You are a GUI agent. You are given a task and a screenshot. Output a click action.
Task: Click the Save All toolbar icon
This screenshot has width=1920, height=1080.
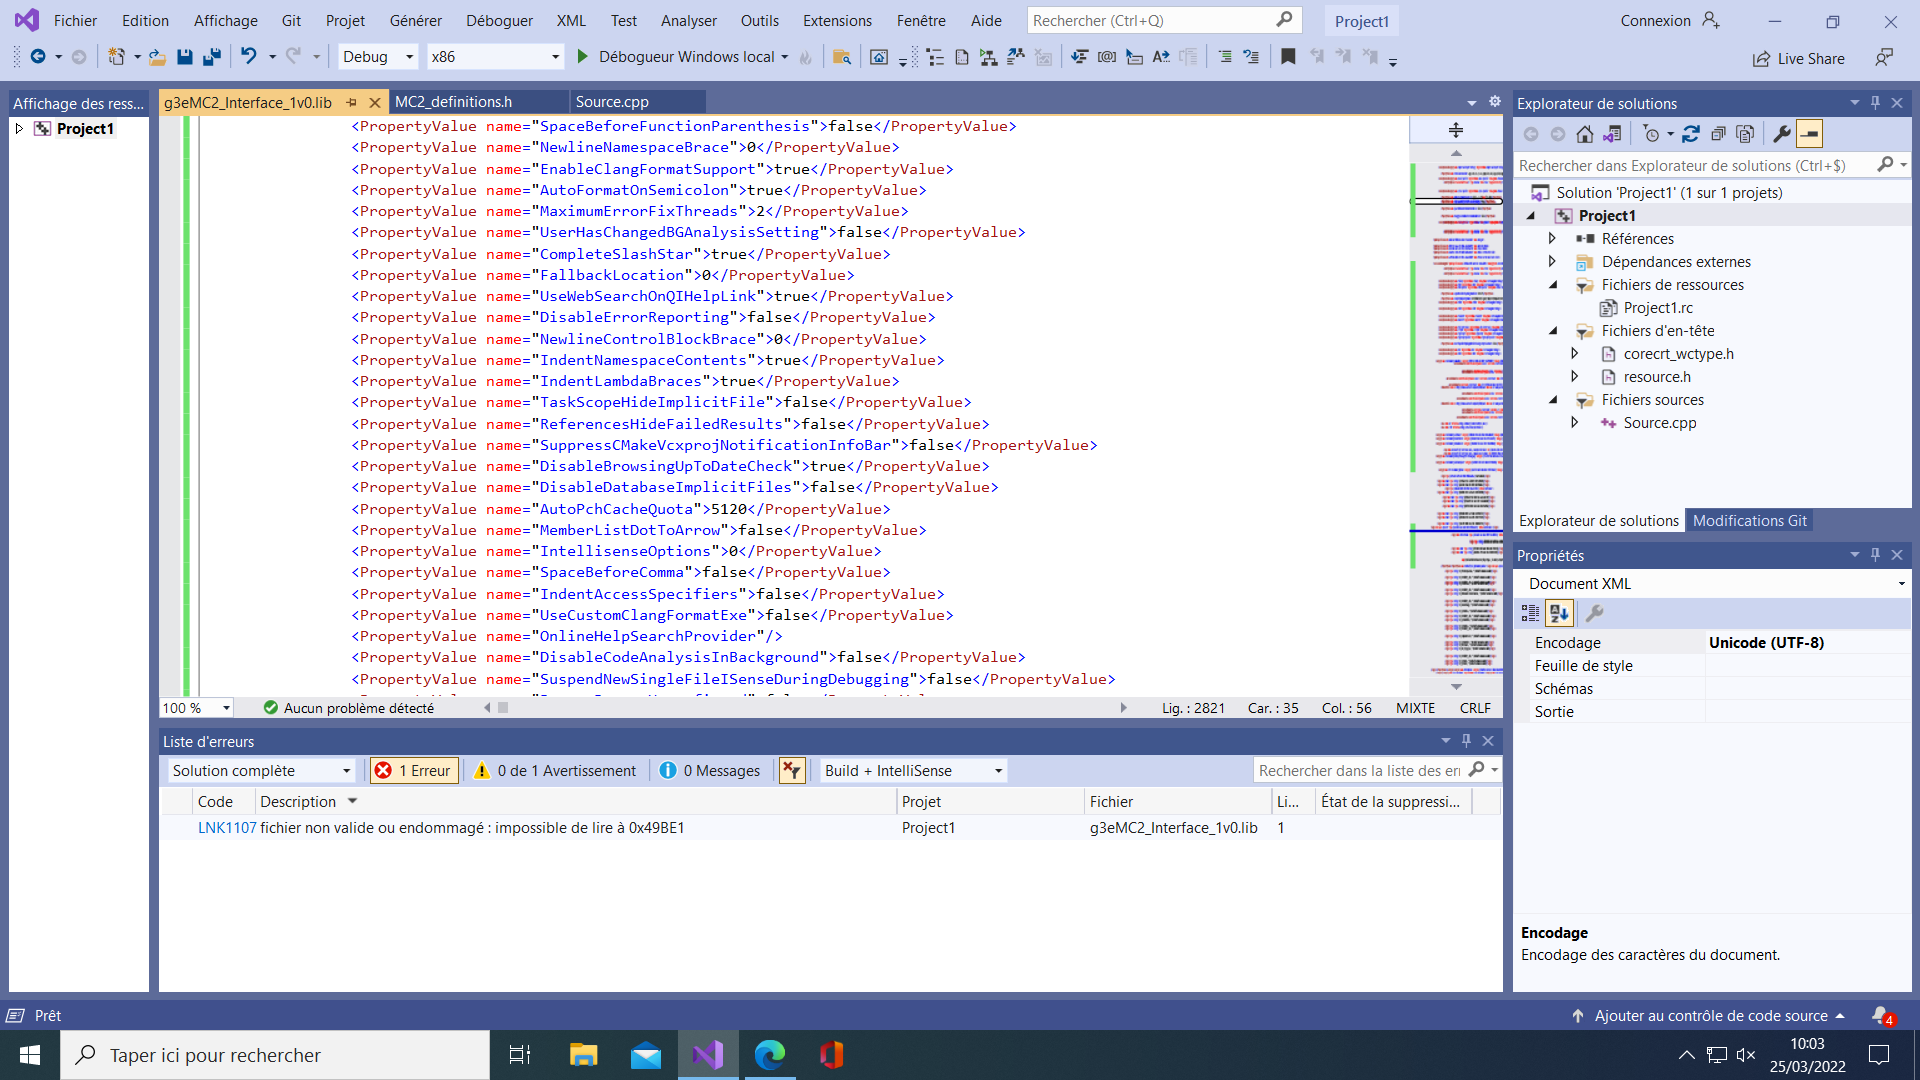pyautogui.click(x=211, y=57)
